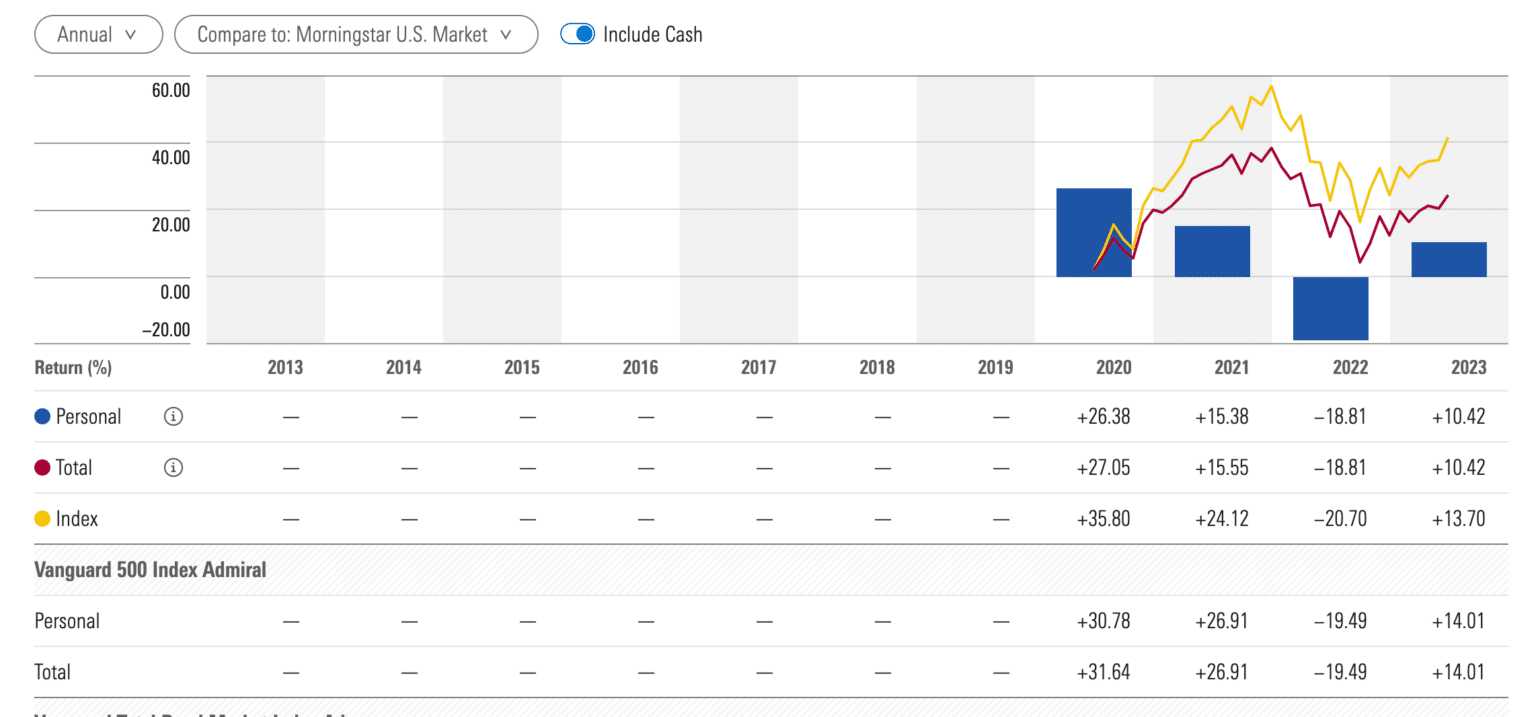Click the yellow Index legend dot

coord(42,519)
